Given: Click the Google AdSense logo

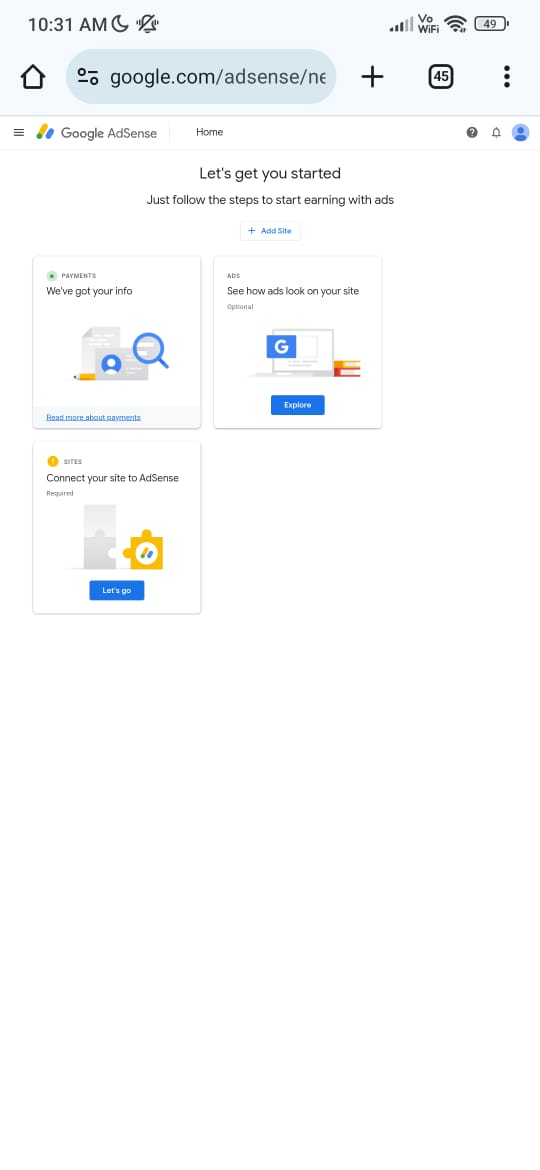Looking at the screenshot, I should click(97, 133).
